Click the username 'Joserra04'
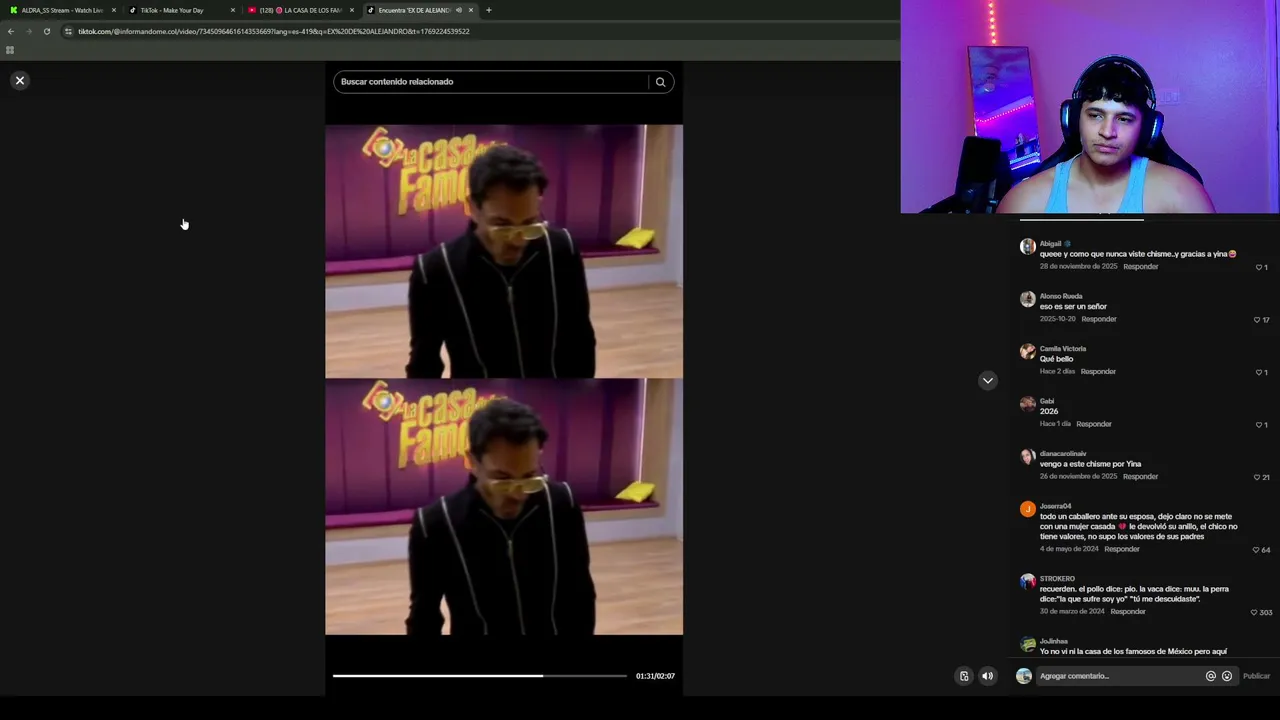 (x=1055, y=506)
